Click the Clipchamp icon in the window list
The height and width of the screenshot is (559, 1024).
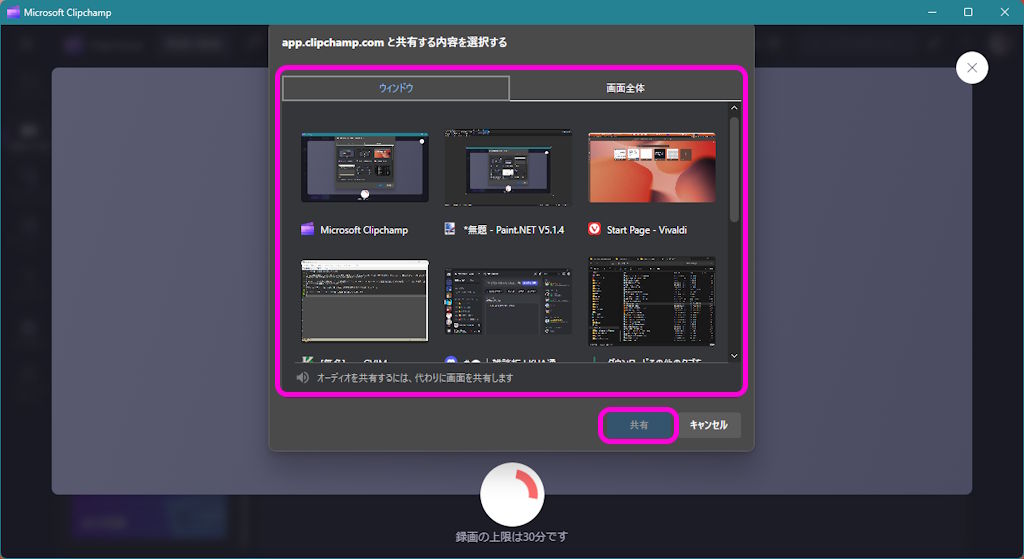(x=307, y=229)
